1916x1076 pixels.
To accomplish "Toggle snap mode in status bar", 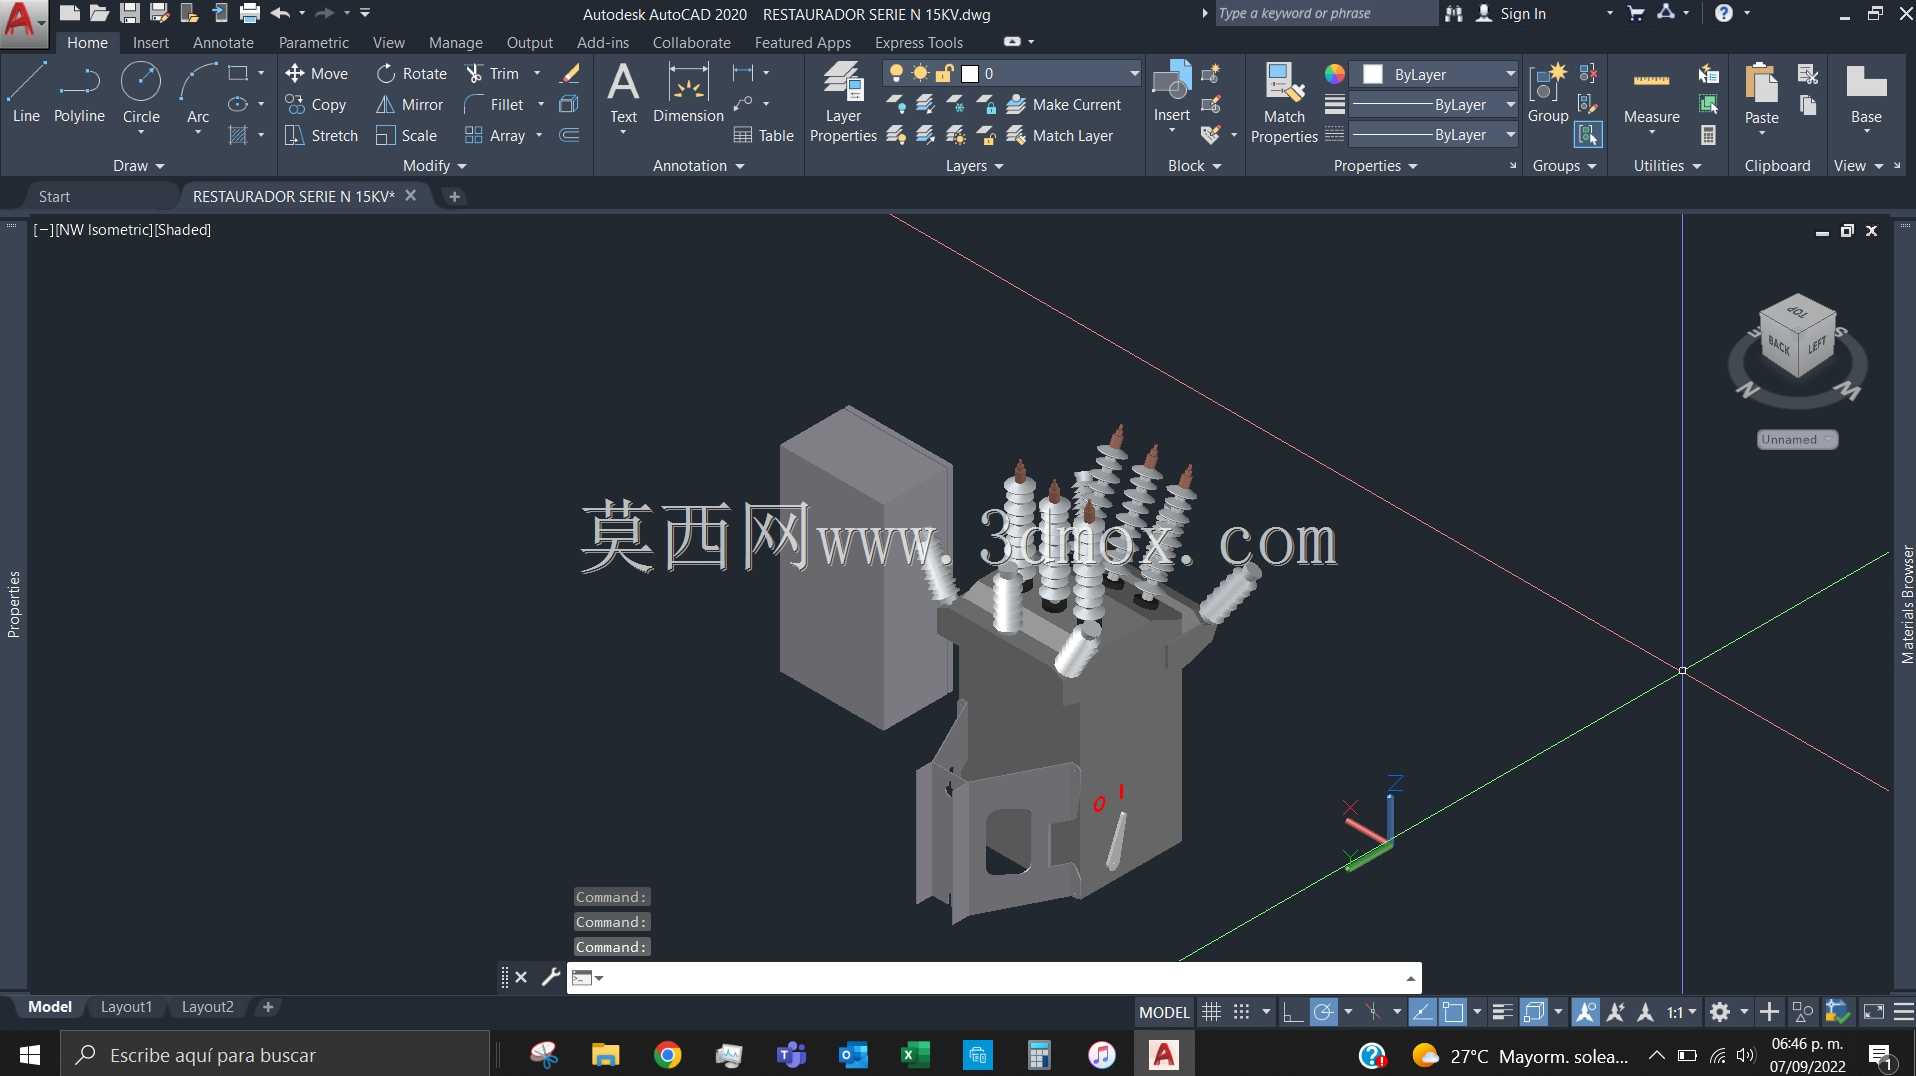I will 1242,1012.
